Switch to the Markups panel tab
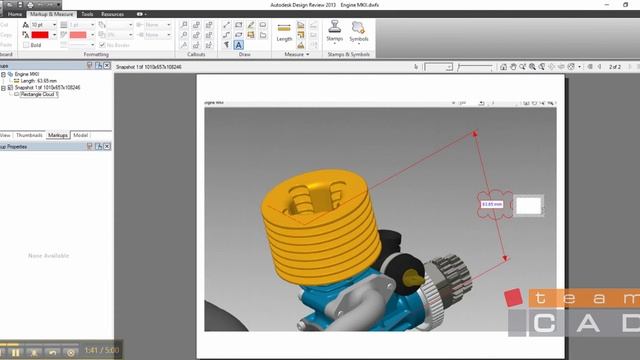The image size is (640, 360). 58,135
